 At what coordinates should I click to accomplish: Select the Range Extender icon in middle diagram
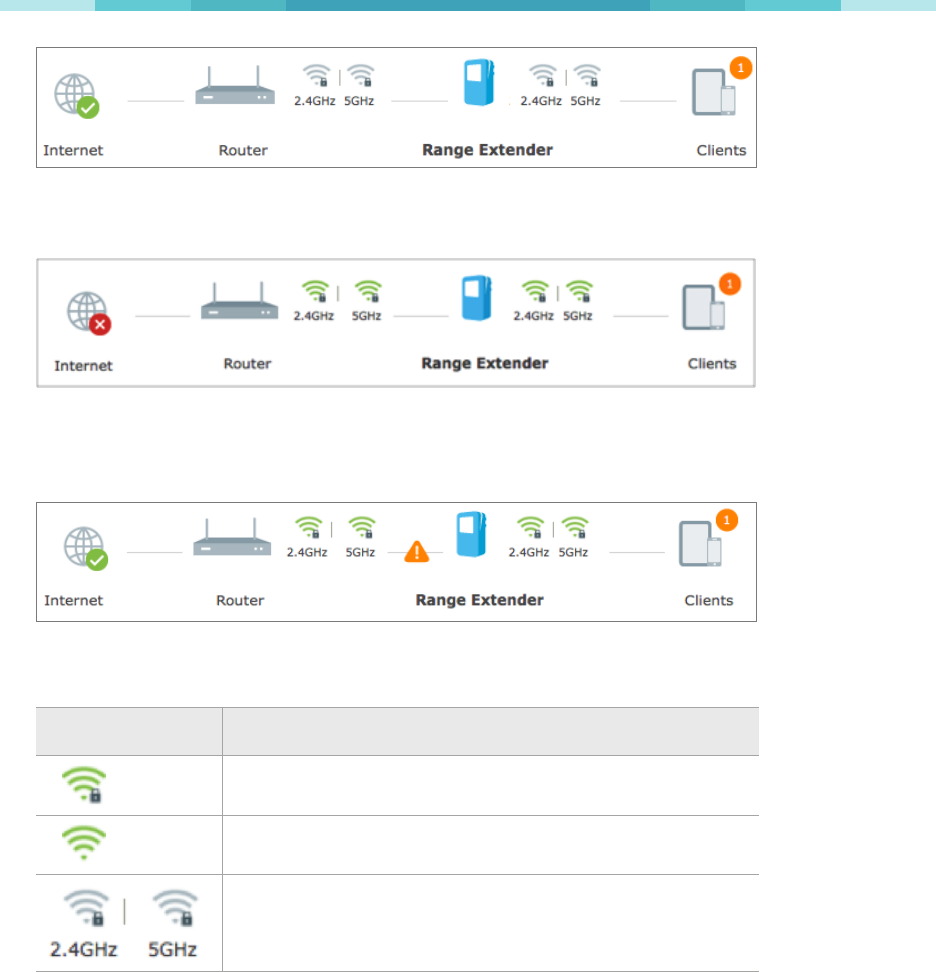[x=477, y=298]
